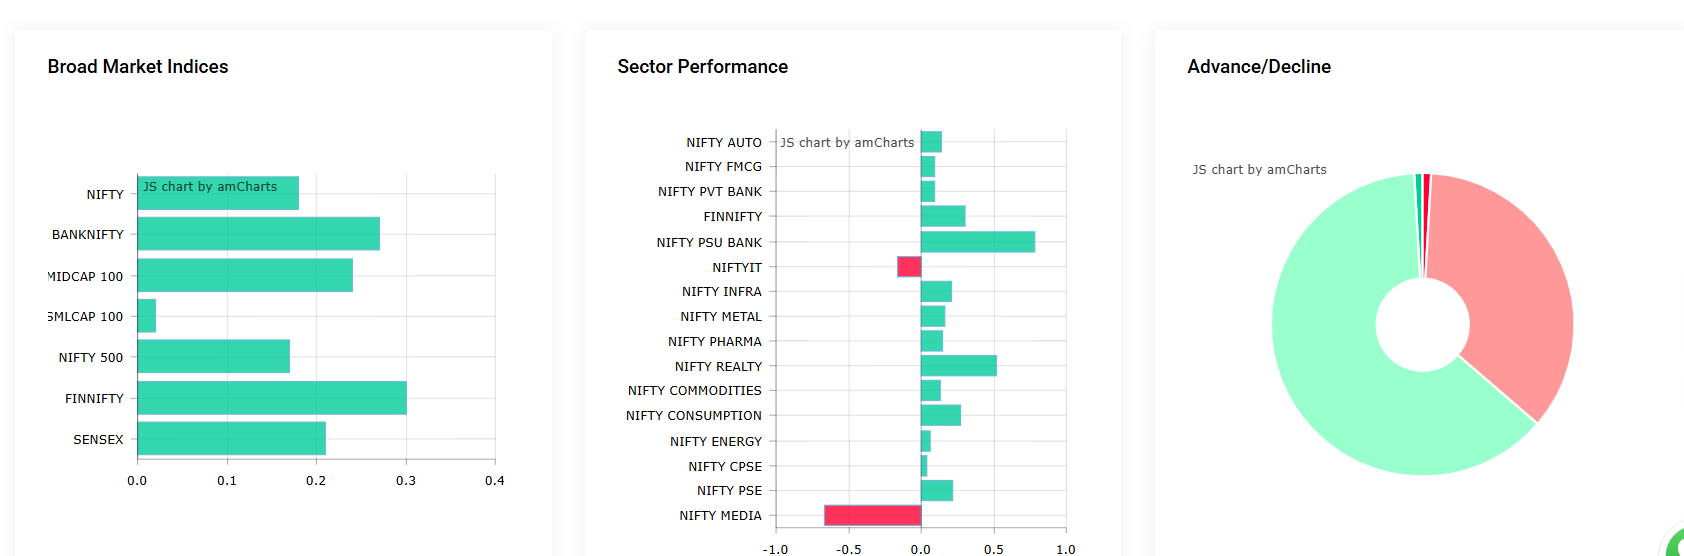Click the NIFTY AUTO sector bar
The width and height of the screenshot is (1684, 556).
click(931, 142)
